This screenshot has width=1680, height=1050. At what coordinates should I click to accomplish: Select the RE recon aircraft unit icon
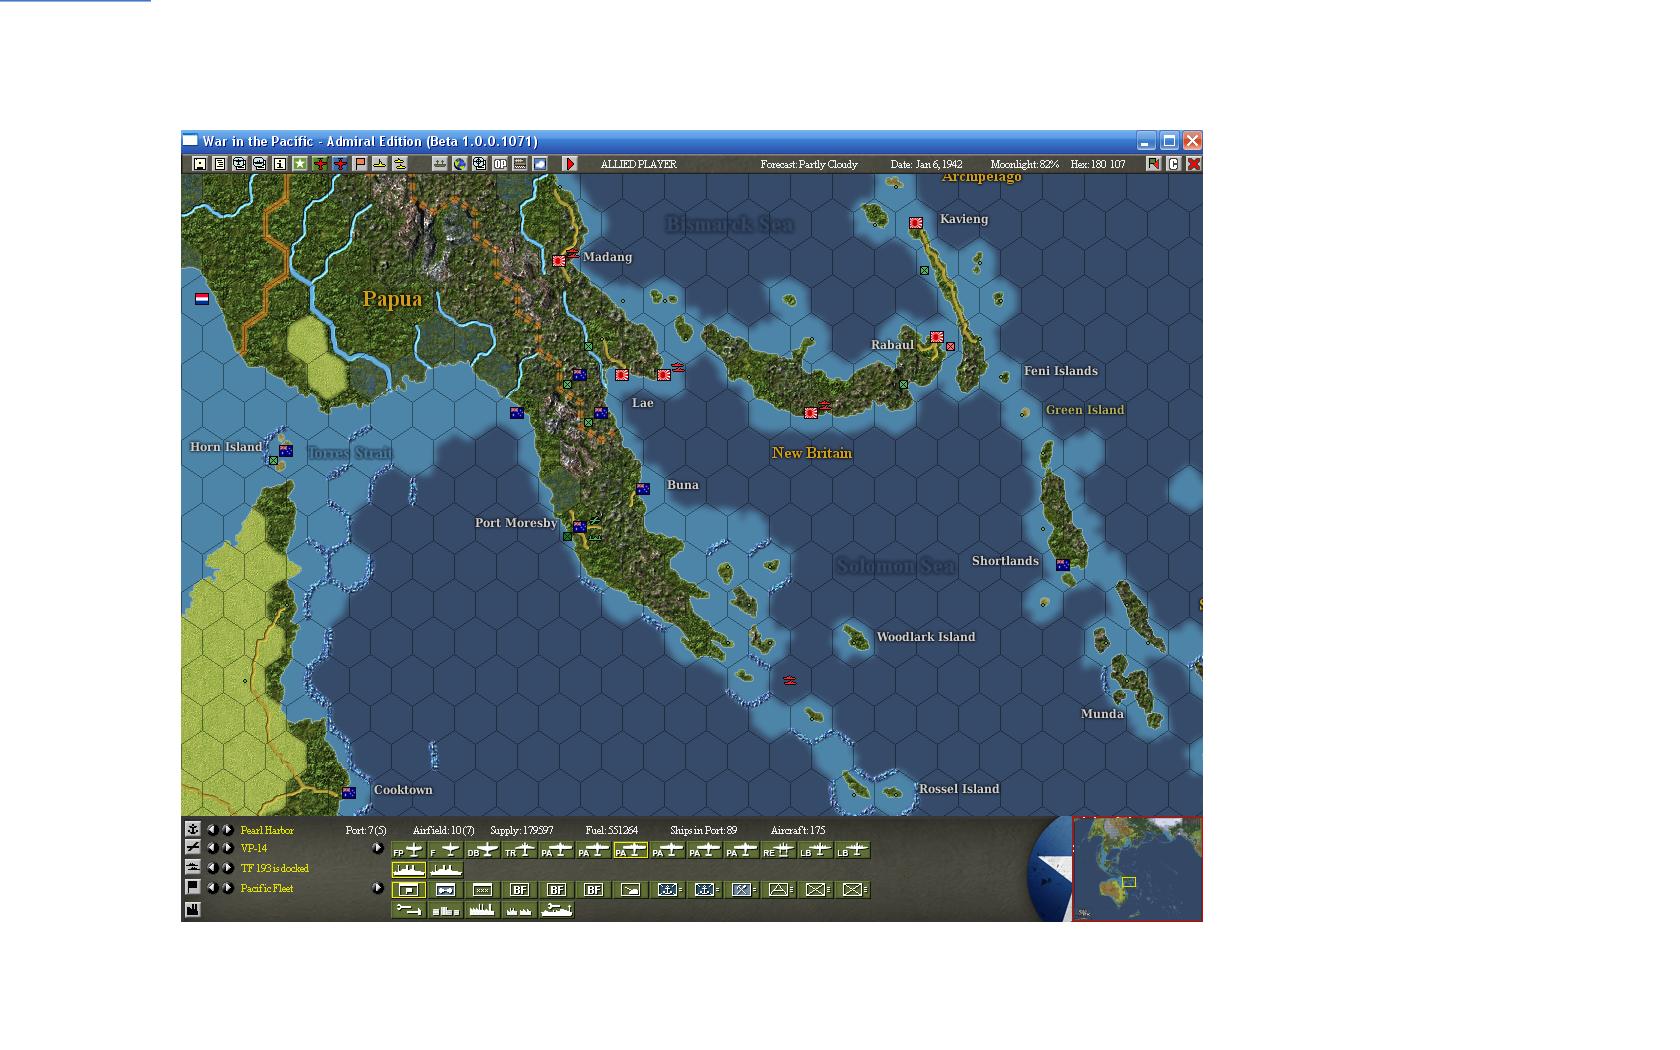(x=778, y=850)
